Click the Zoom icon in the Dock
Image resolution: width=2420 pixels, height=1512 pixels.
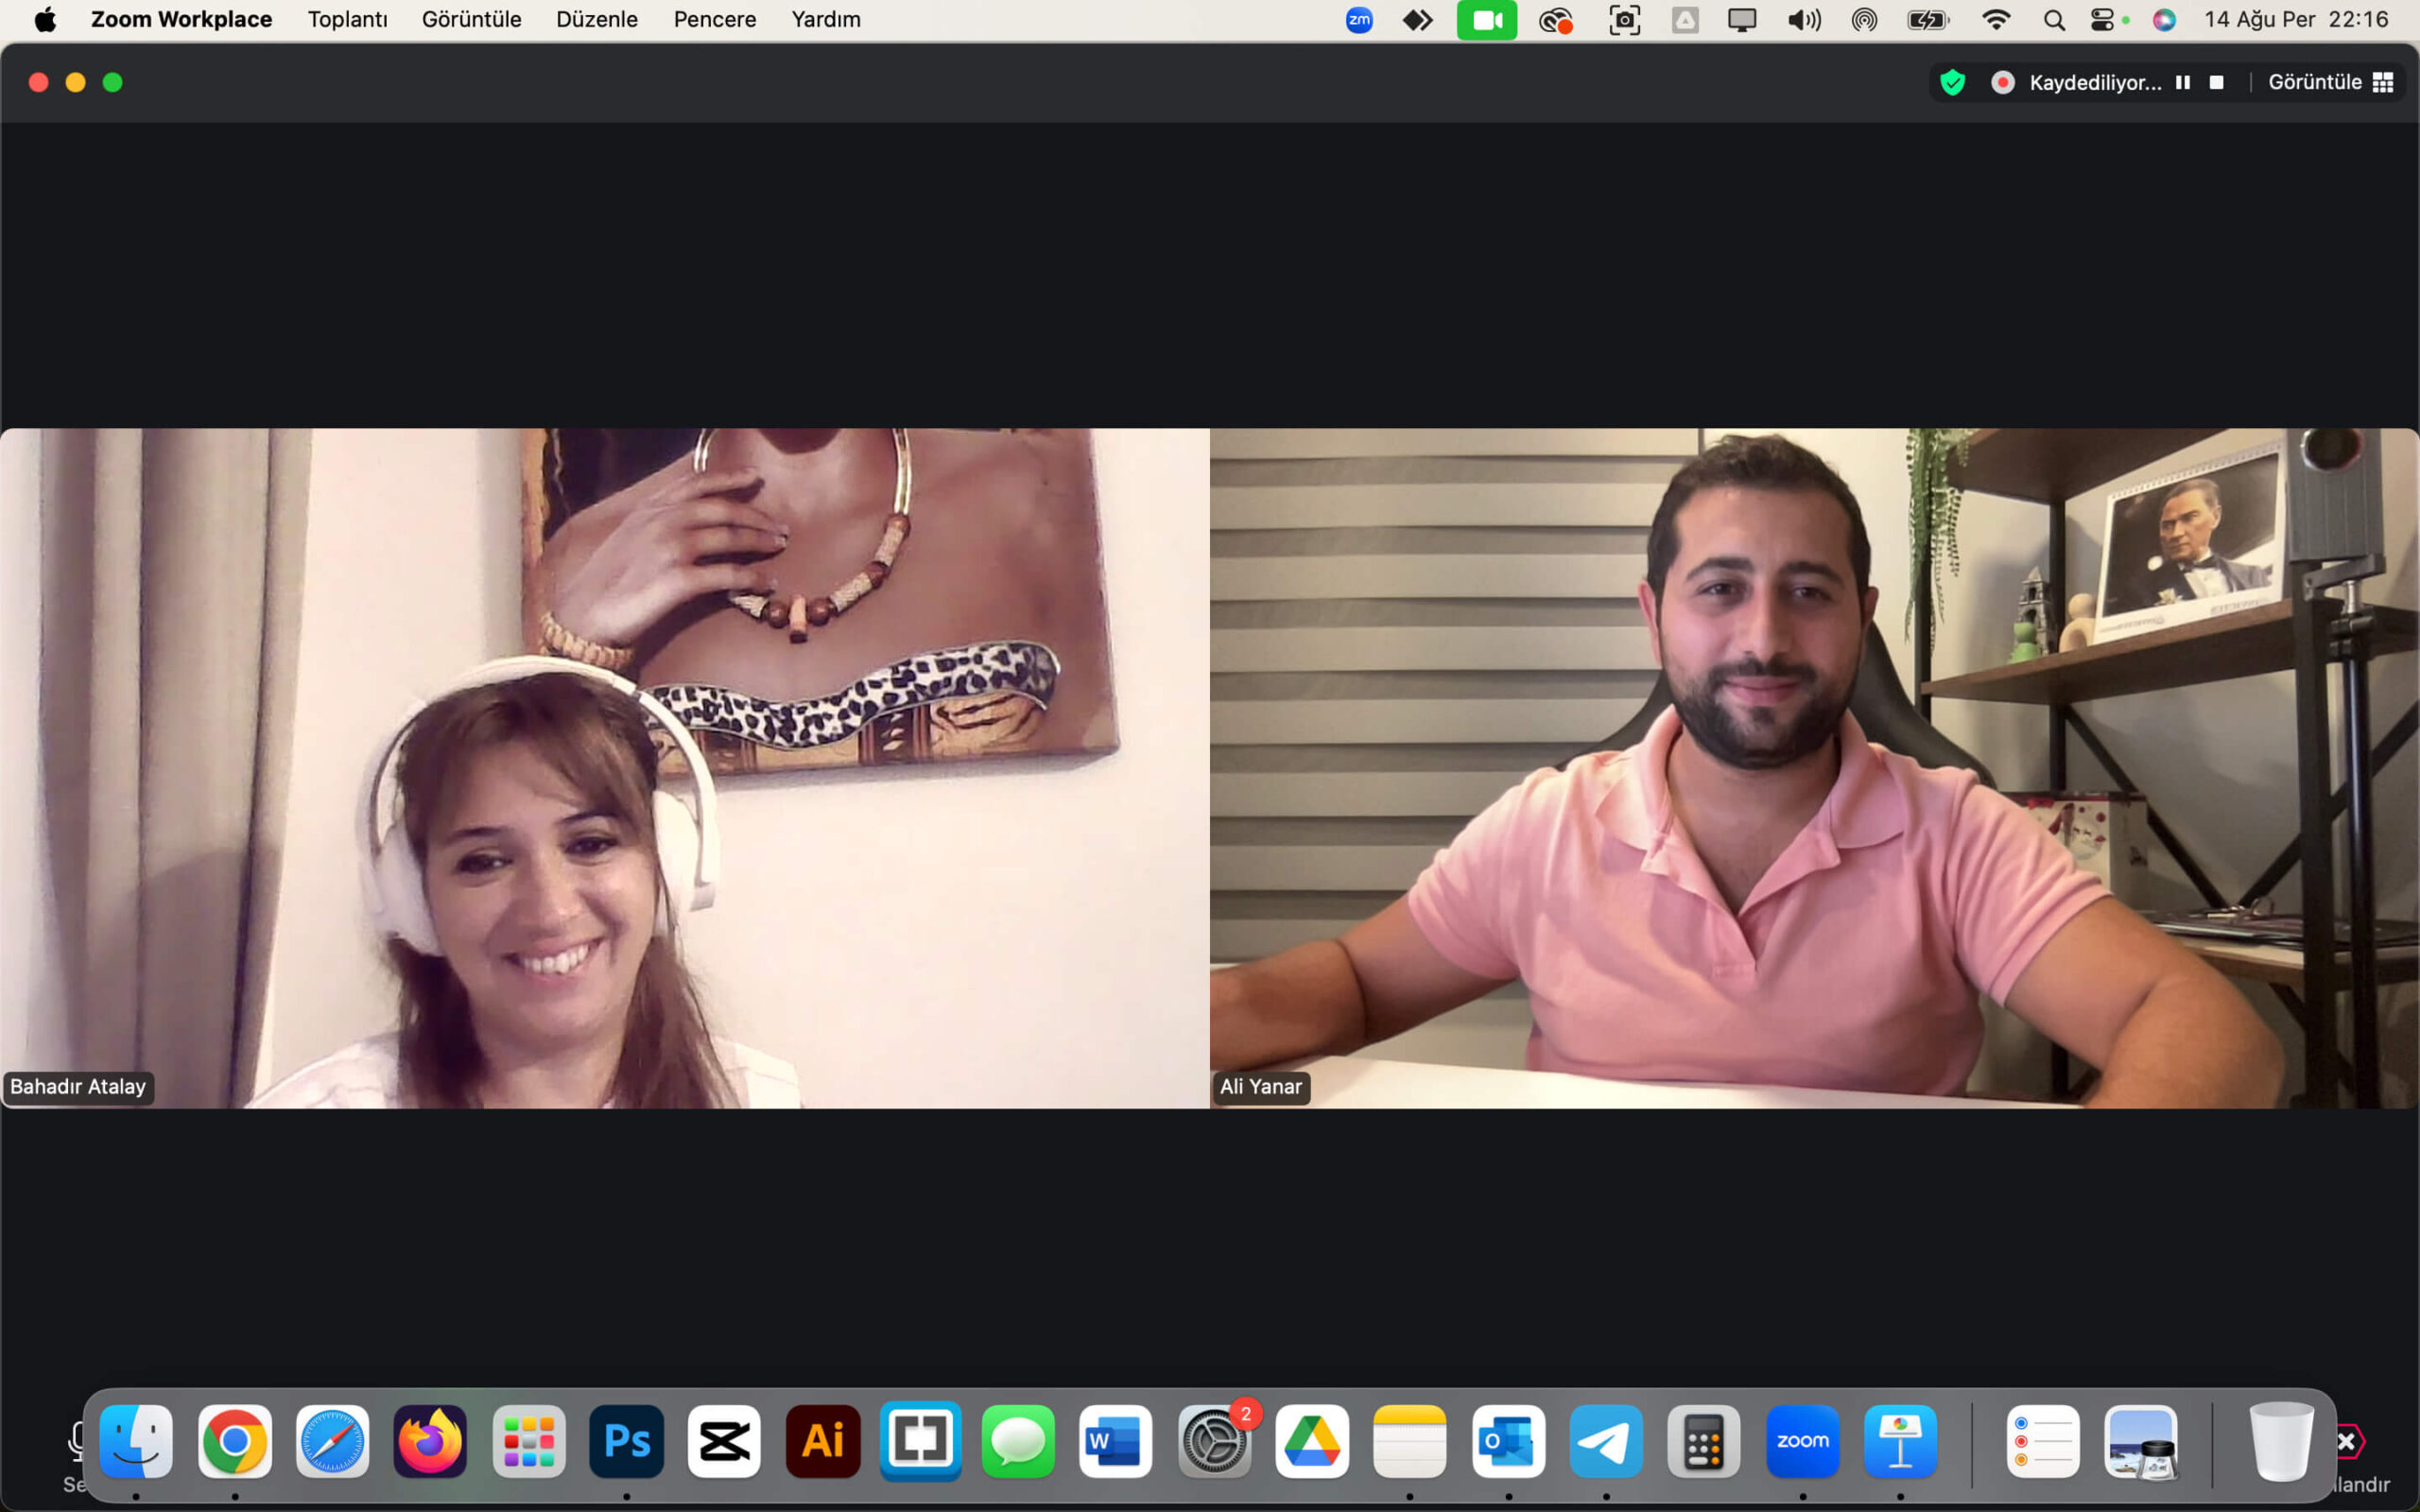[1802, 1441]
